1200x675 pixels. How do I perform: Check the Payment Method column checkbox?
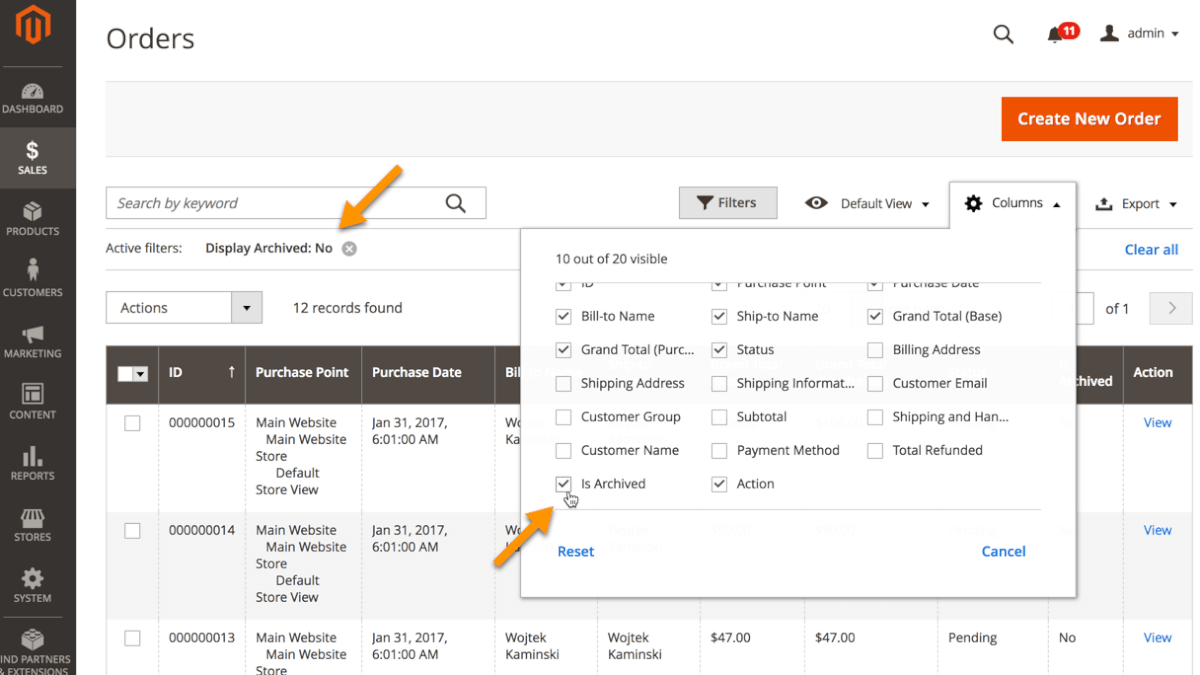(719, 451)
